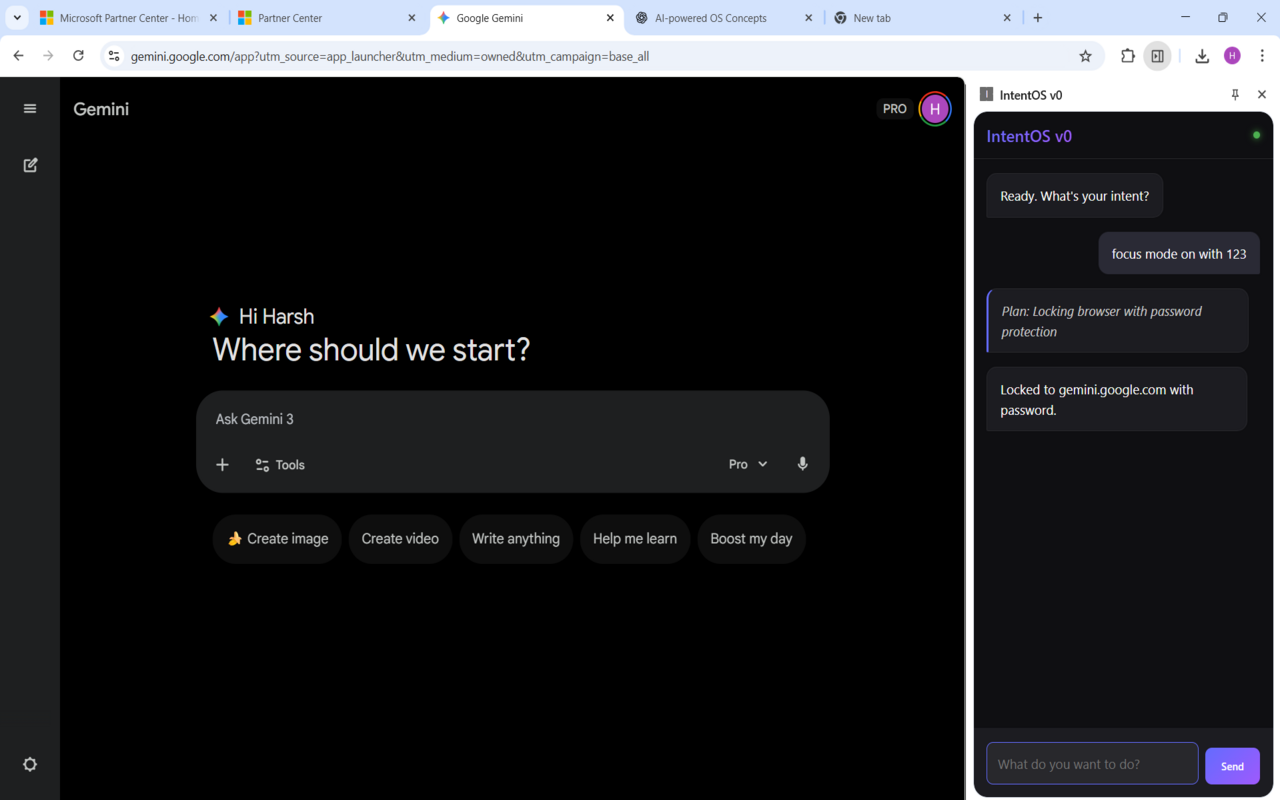1280x800 pixels.
Task: Open a new browser tab with plus
Action: point(1038,18)
